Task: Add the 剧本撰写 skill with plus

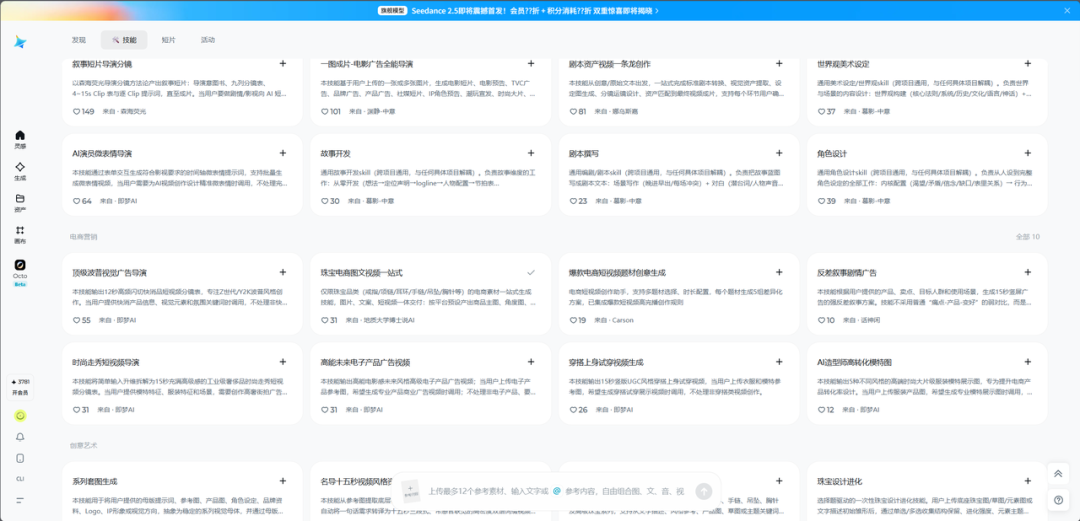Action: [779, 153]
